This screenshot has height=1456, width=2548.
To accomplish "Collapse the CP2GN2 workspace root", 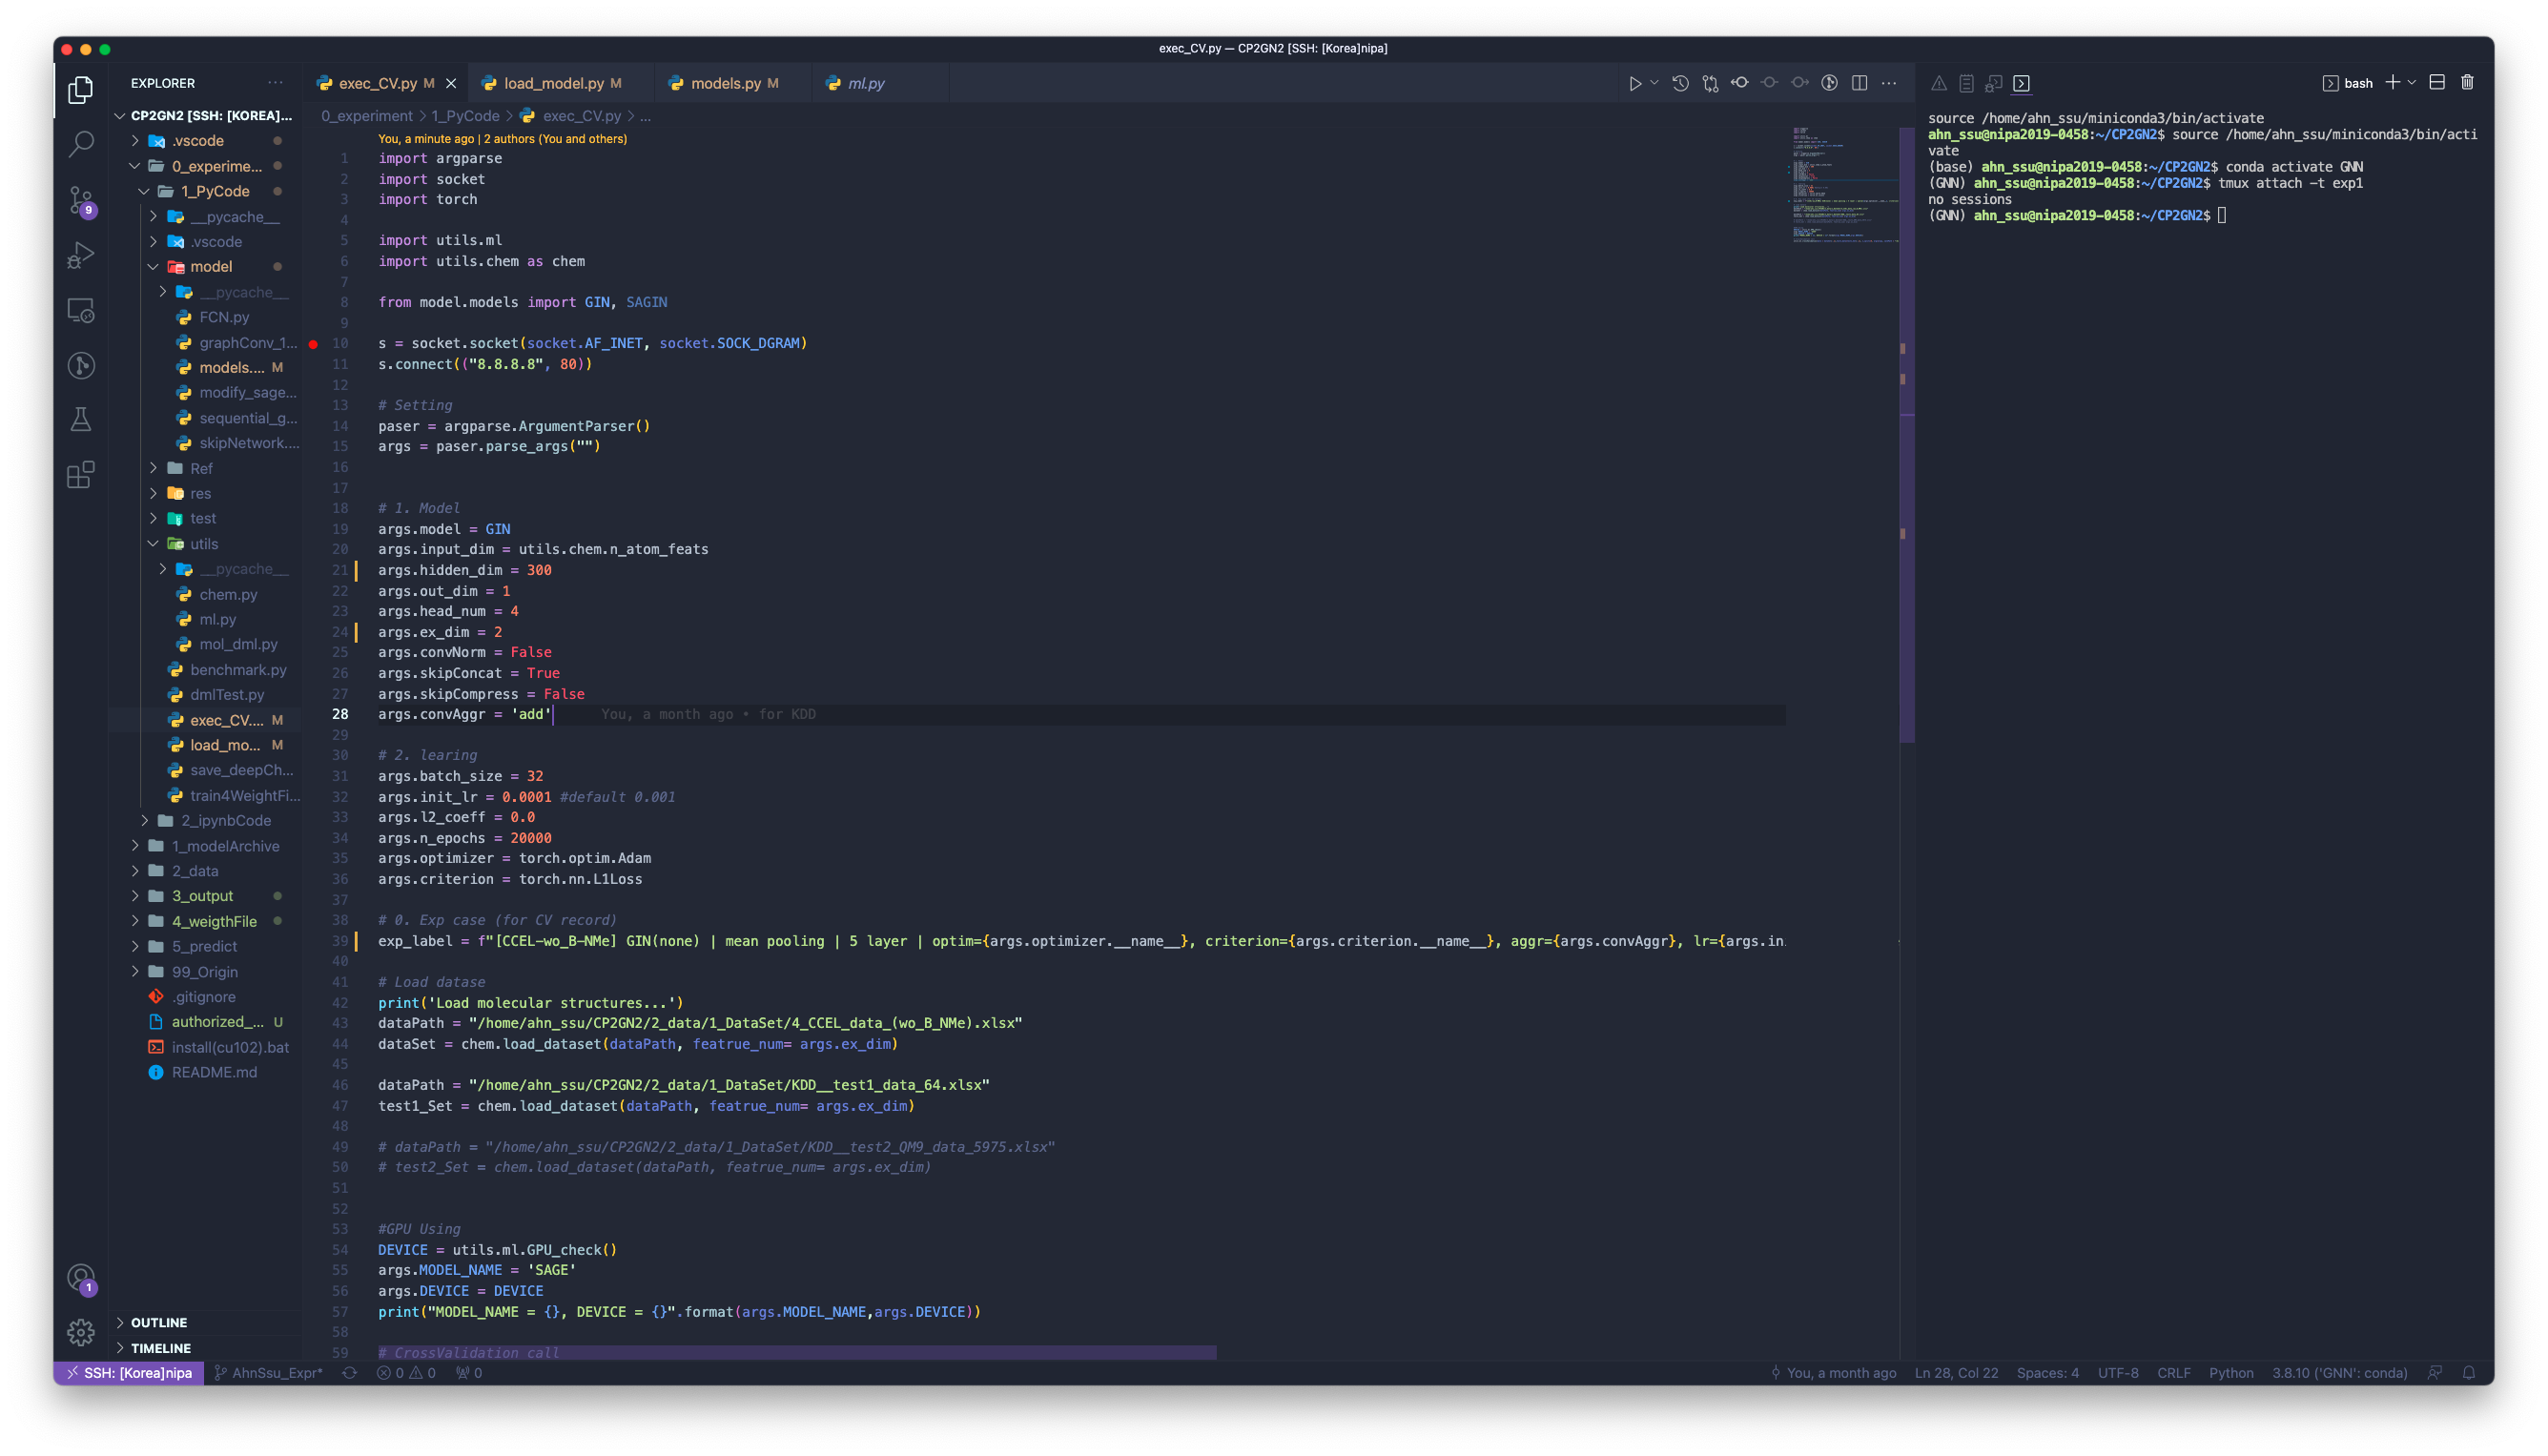I will pyautogui.click(x=207, y=115).
